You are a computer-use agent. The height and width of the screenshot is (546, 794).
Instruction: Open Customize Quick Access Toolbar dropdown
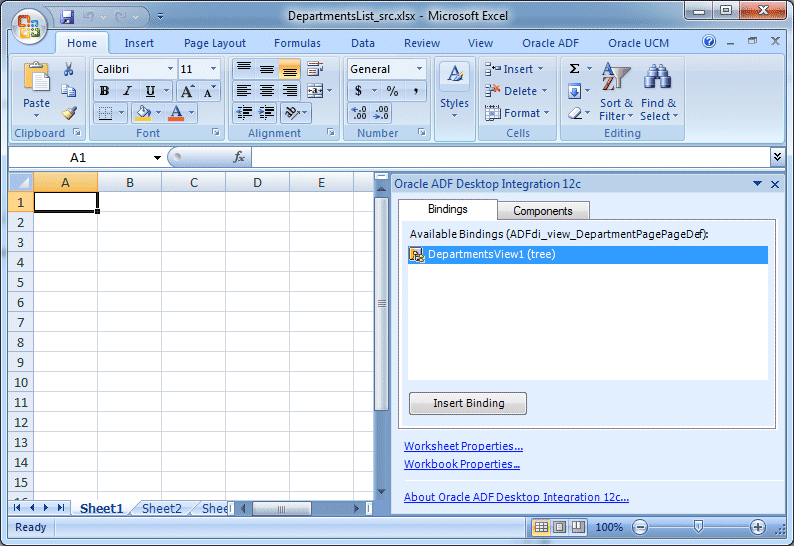point(161,17)
